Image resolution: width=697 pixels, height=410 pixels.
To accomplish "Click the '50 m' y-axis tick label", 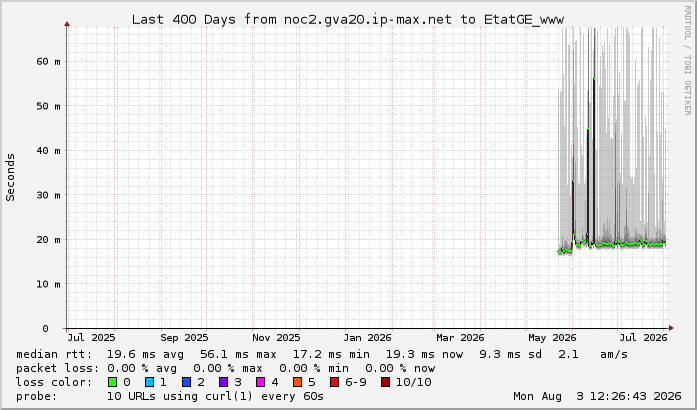I will click(48, 106).
